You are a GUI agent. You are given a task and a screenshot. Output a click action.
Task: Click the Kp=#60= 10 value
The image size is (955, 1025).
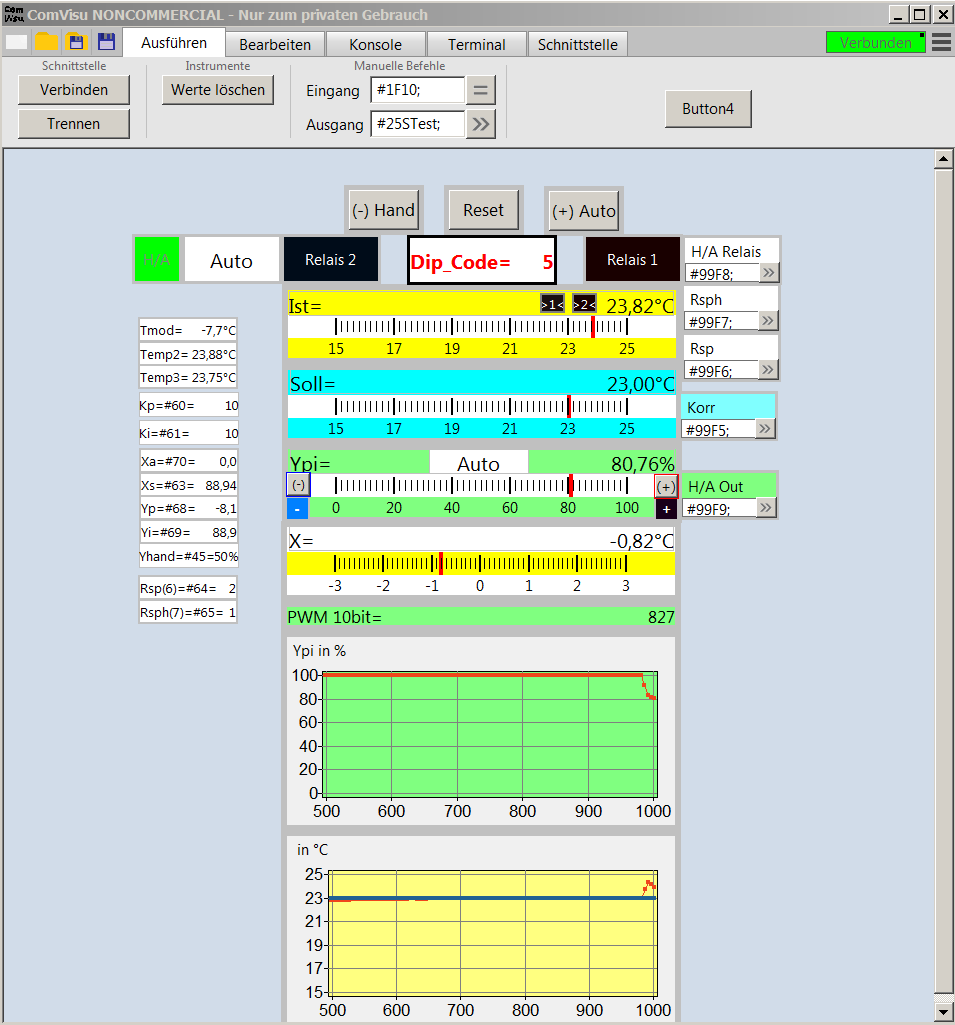[189, 405]
